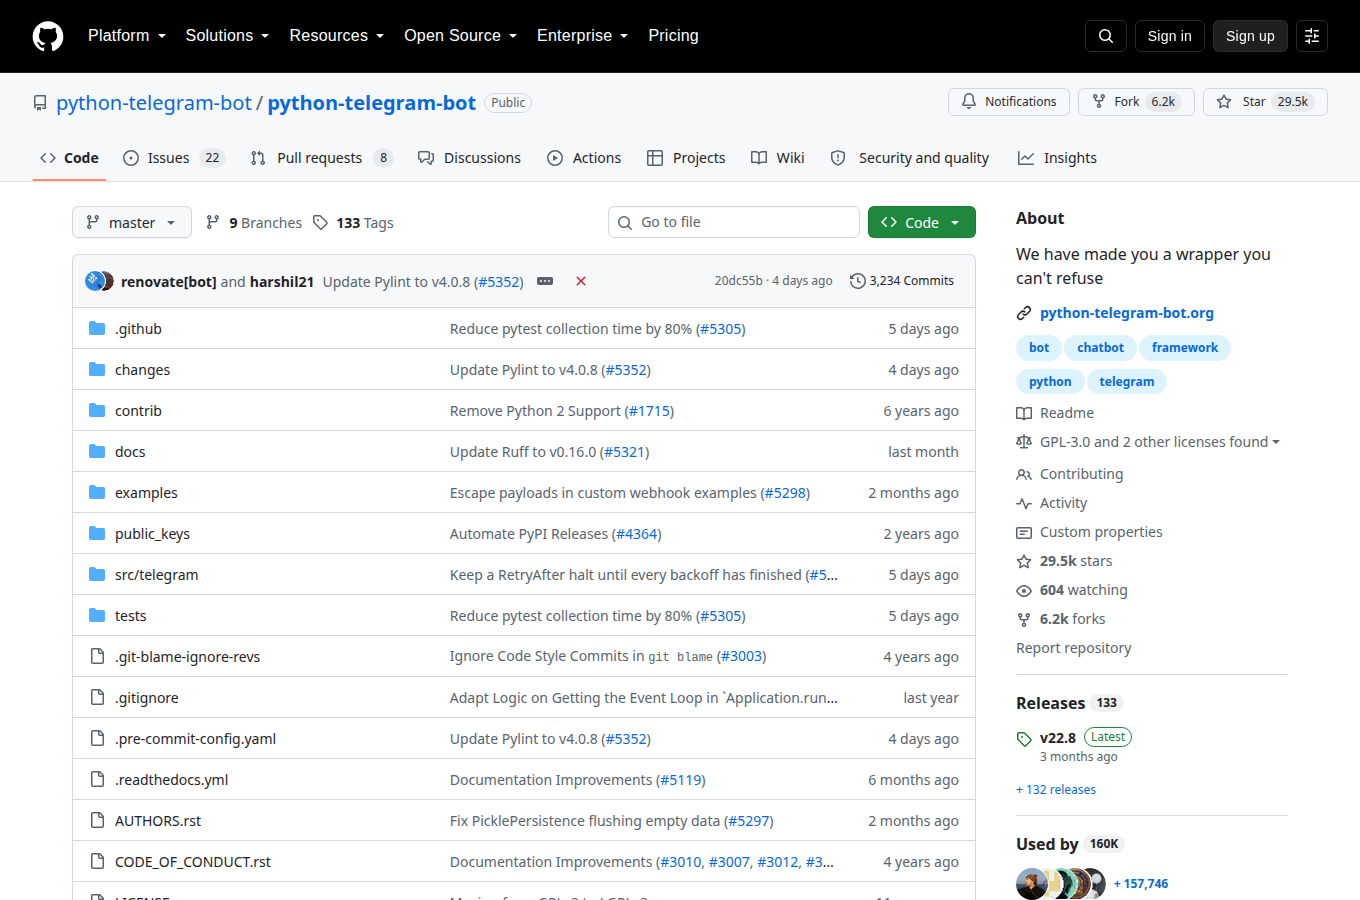Open commit link #5352 in header row
The height and width of the screenshot is (900, 1360).
click(499, 282)
